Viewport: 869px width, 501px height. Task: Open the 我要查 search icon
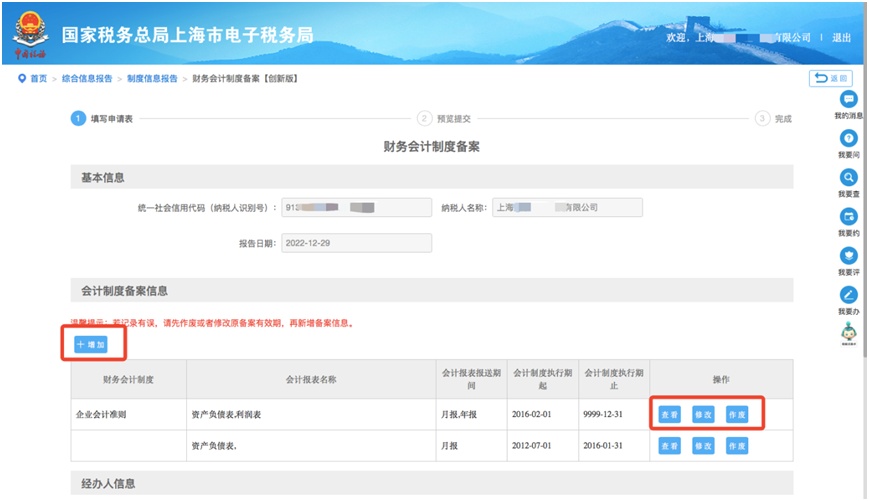click(848, 177)
